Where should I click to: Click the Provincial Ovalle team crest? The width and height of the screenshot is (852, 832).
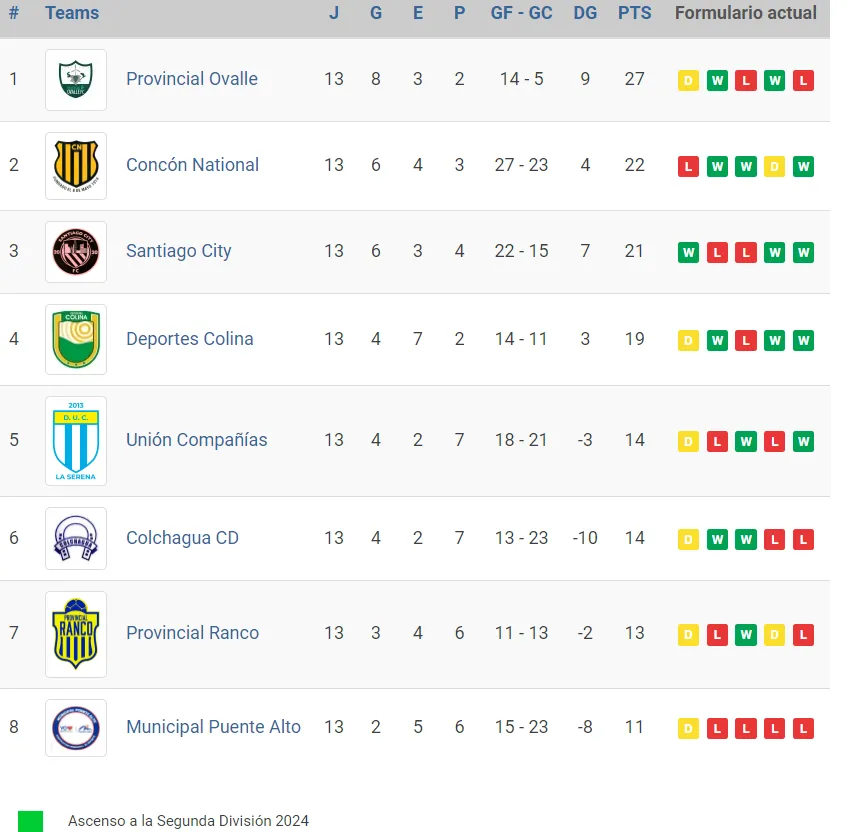coord(75,79)
